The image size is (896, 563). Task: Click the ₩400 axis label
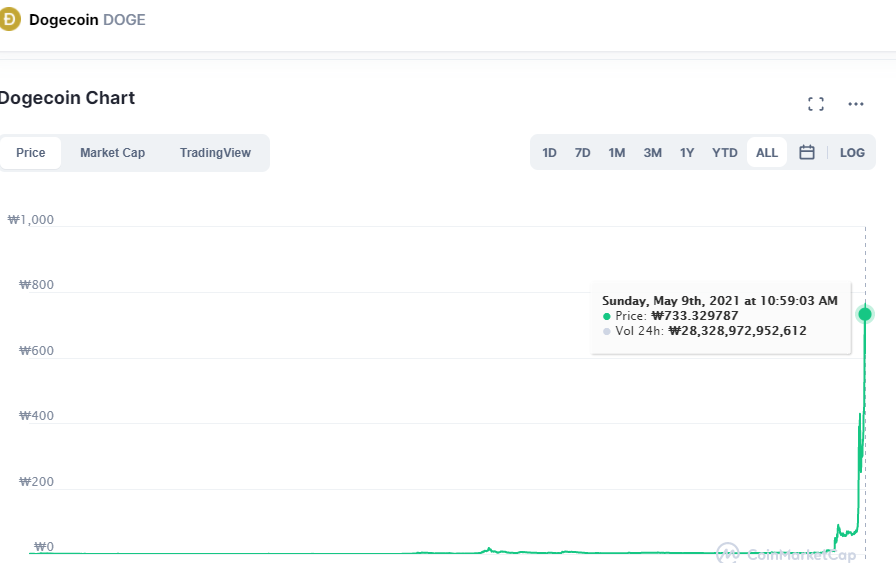coord(37,416)
